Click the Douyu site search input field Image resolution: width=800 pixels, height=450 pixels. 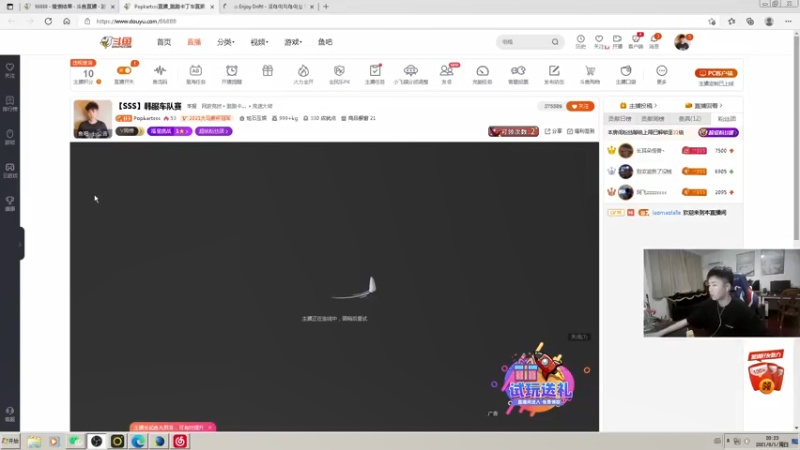tap(524, 42)
